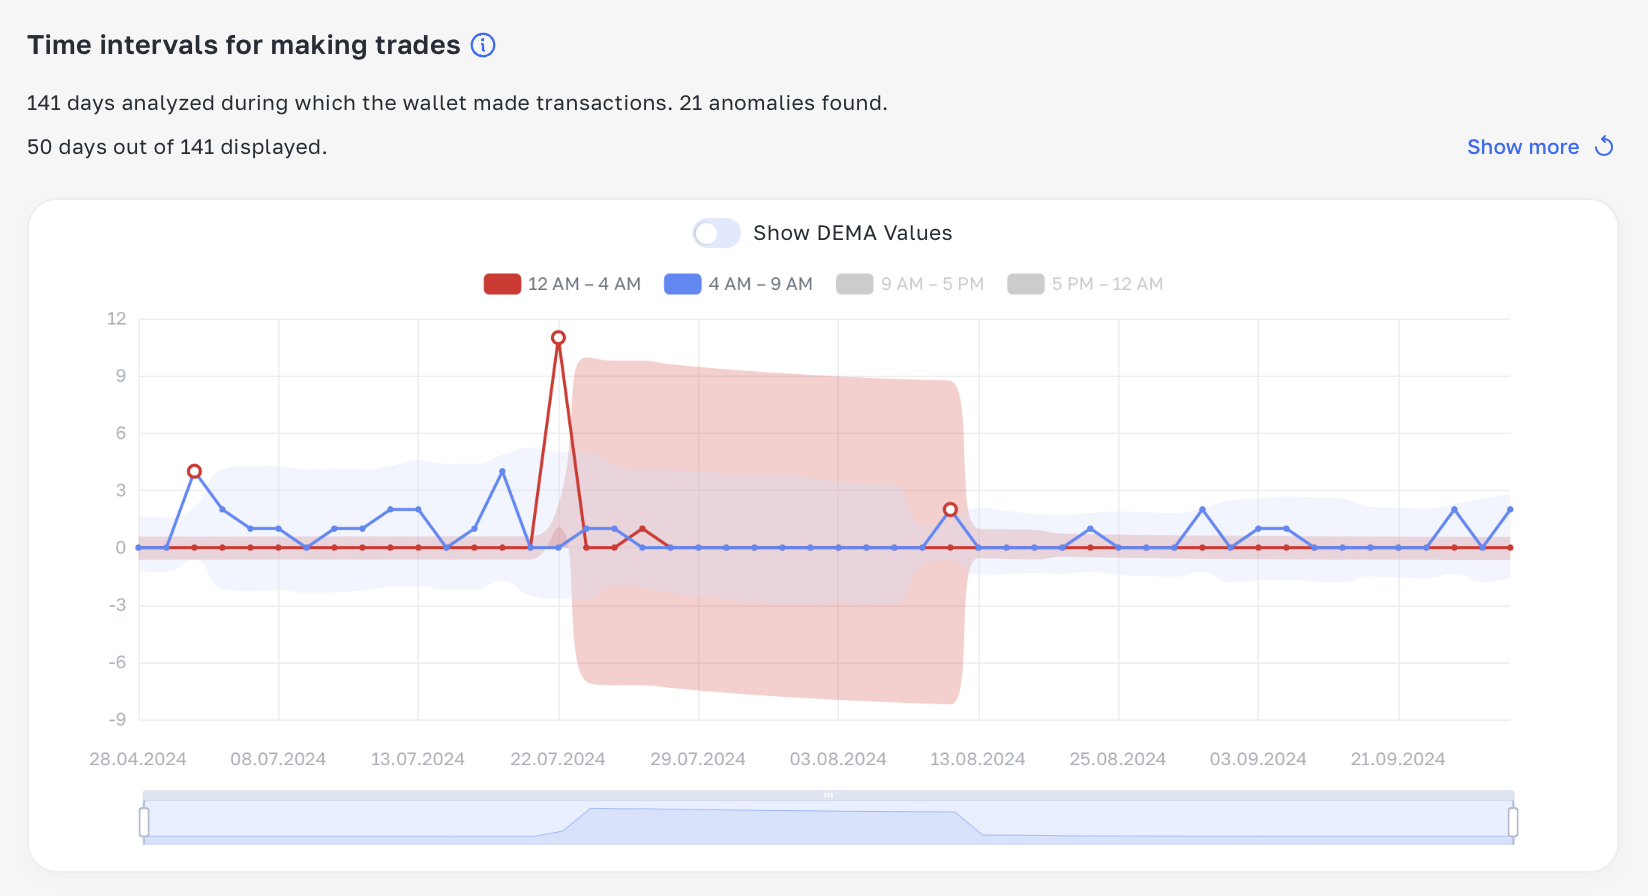Click the reset arrow icon beside Show more
Viewport: 1648px width, 896px height.
coord(1604,147)
